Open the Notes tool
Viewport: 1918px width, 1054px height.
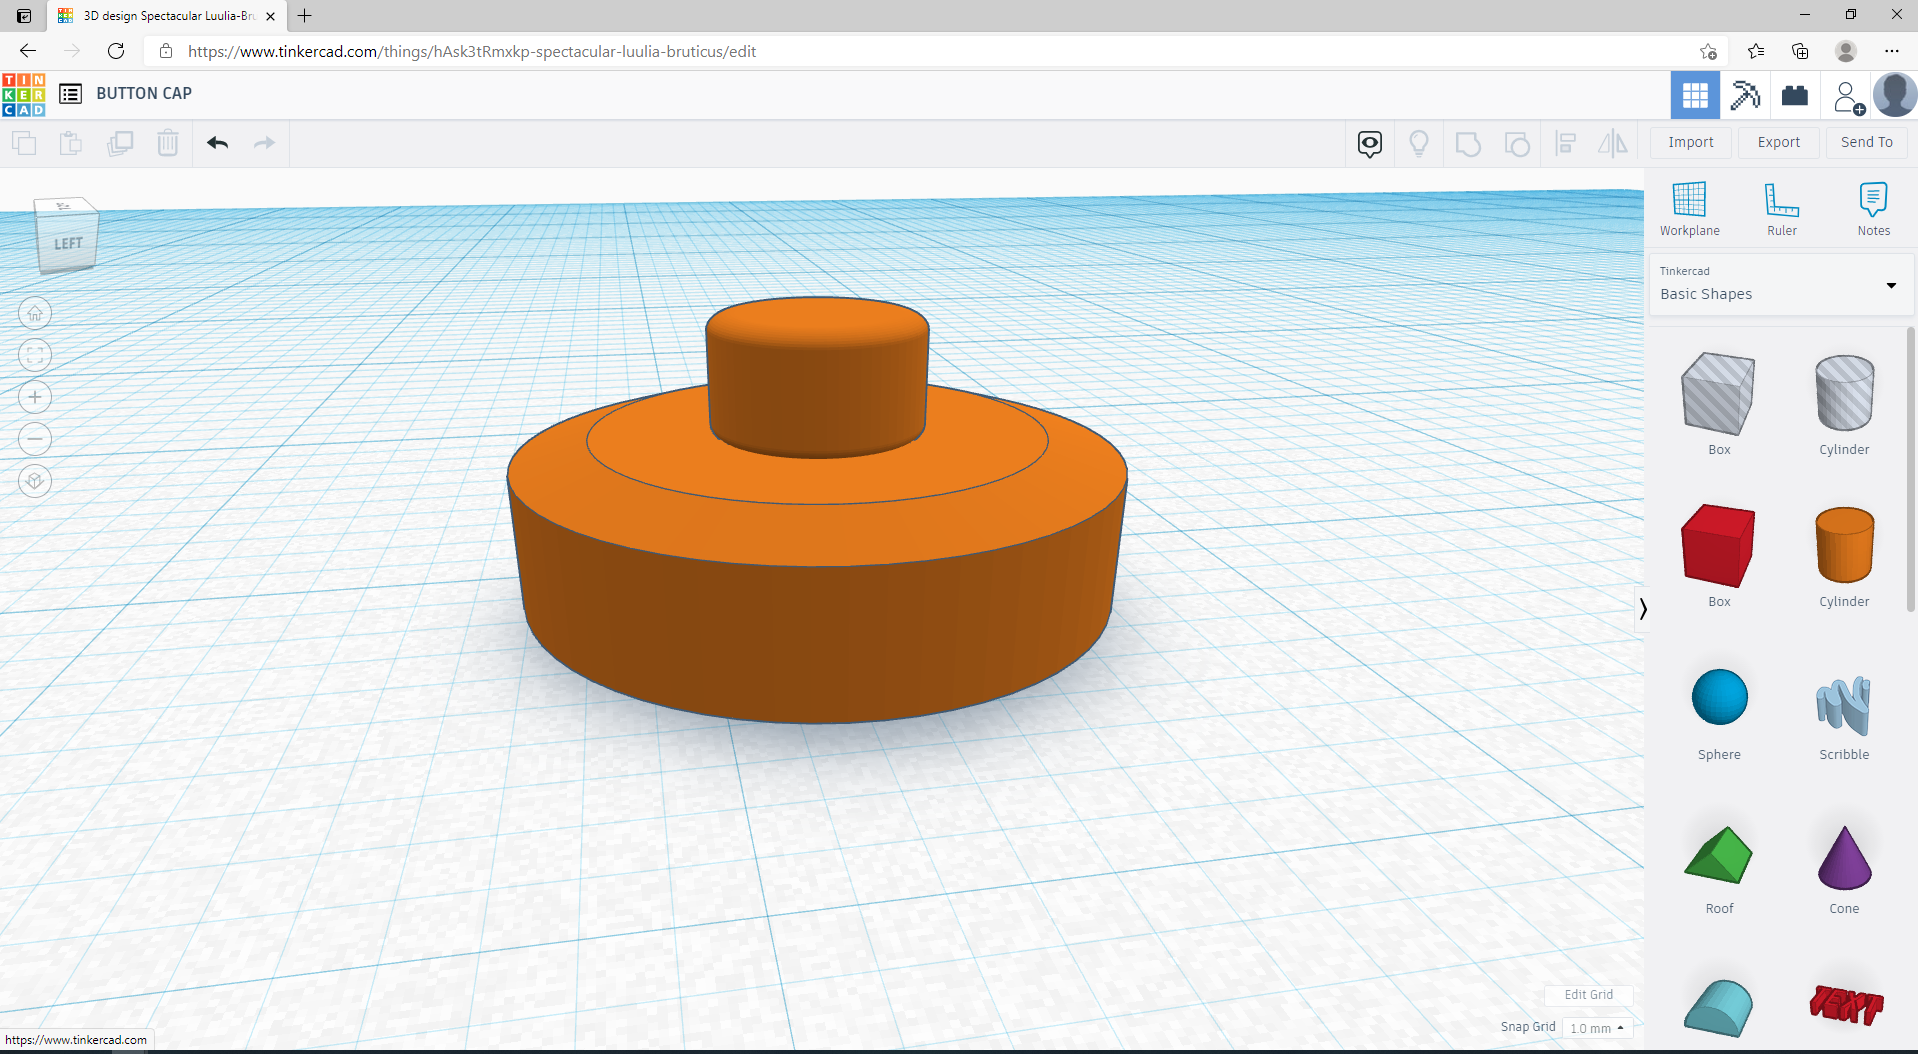pyautogui.click(x=1874, y=209)
